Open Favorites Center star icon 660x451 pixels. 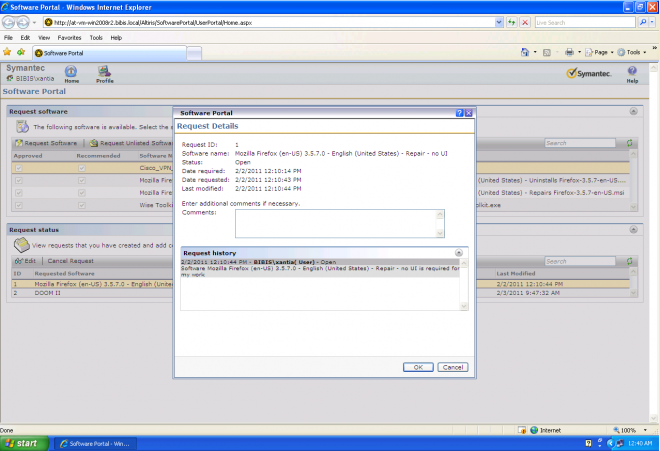[x=7, y=52]
